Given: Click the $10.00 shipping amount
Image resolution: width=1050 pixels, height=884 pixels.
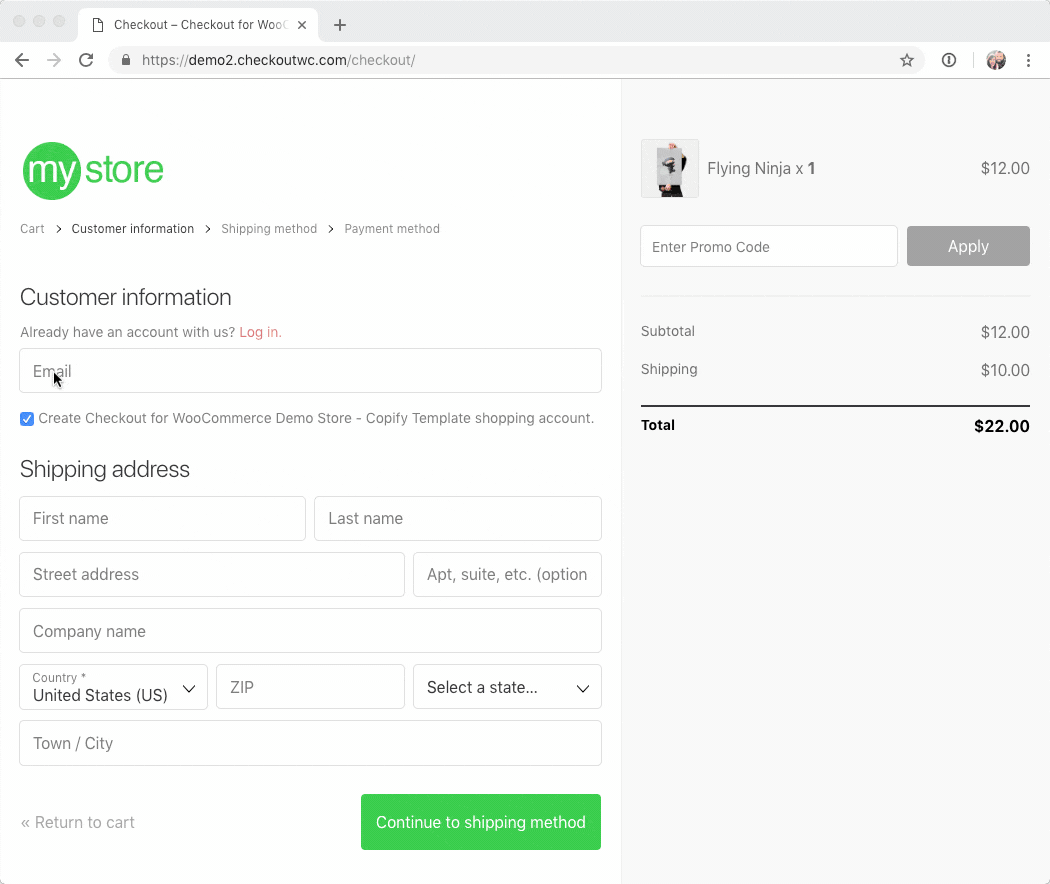Looking at the screenshot, I should (x=1005, y=370).
